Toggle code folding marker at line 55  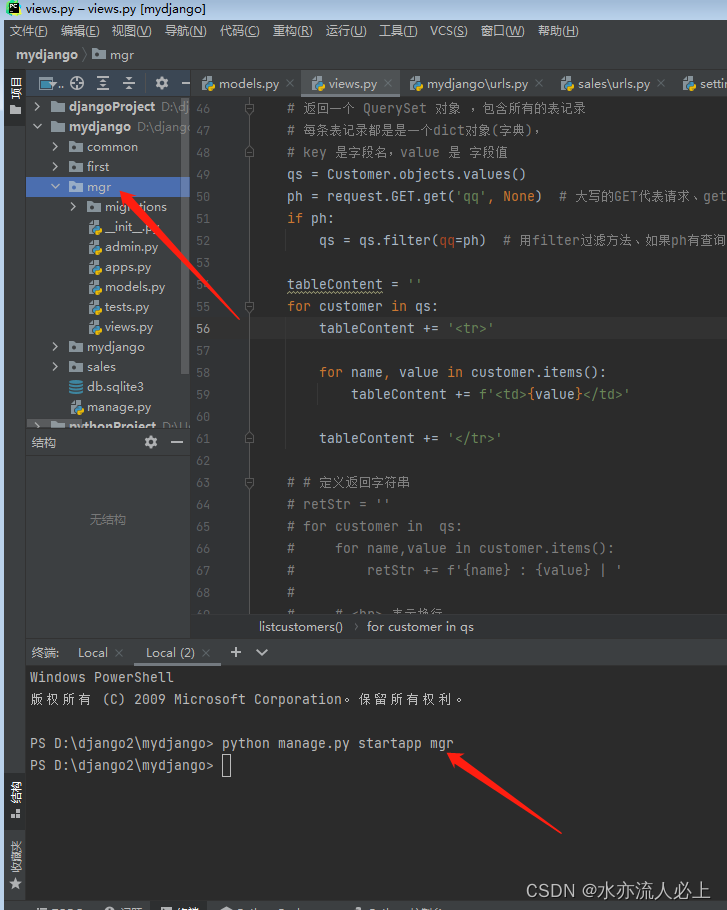pyautogui.click(x=249, y=306)
